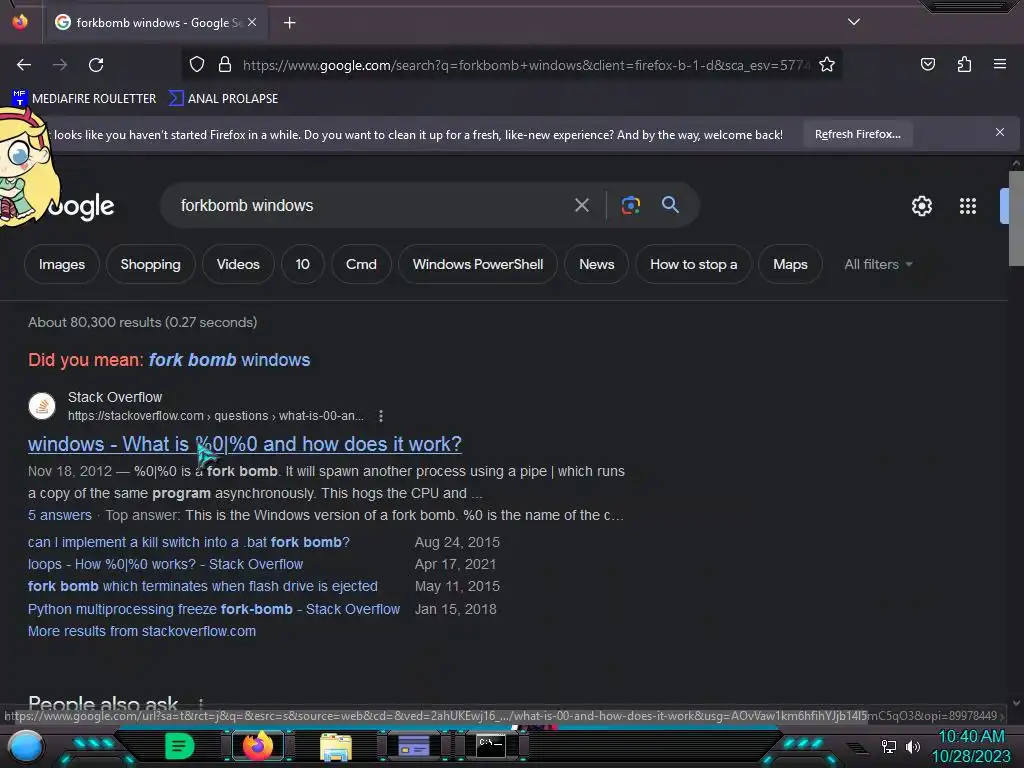Submit search with the magnifier icon

[x=670, y=205]
